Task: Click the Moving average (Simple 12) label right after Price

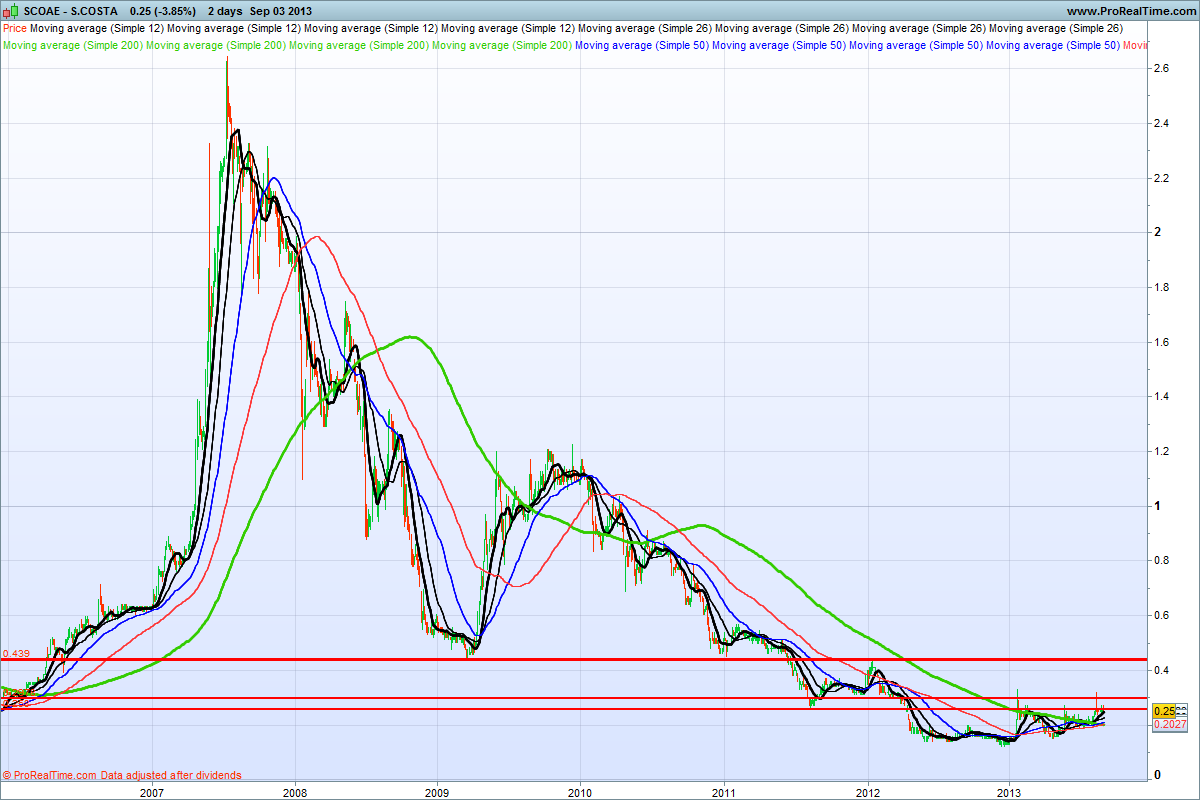Action: coord(97,29)
